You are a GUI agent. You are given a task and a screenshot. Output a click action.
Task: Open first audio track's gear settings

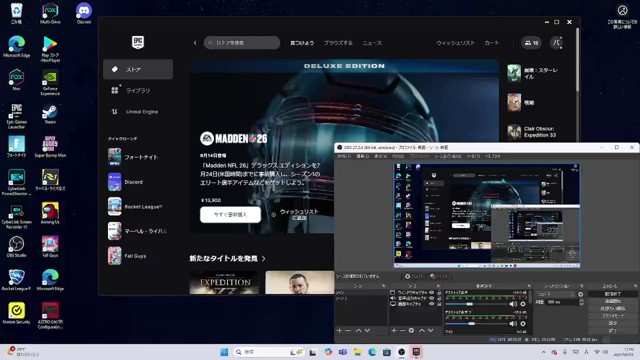(523, 304)
